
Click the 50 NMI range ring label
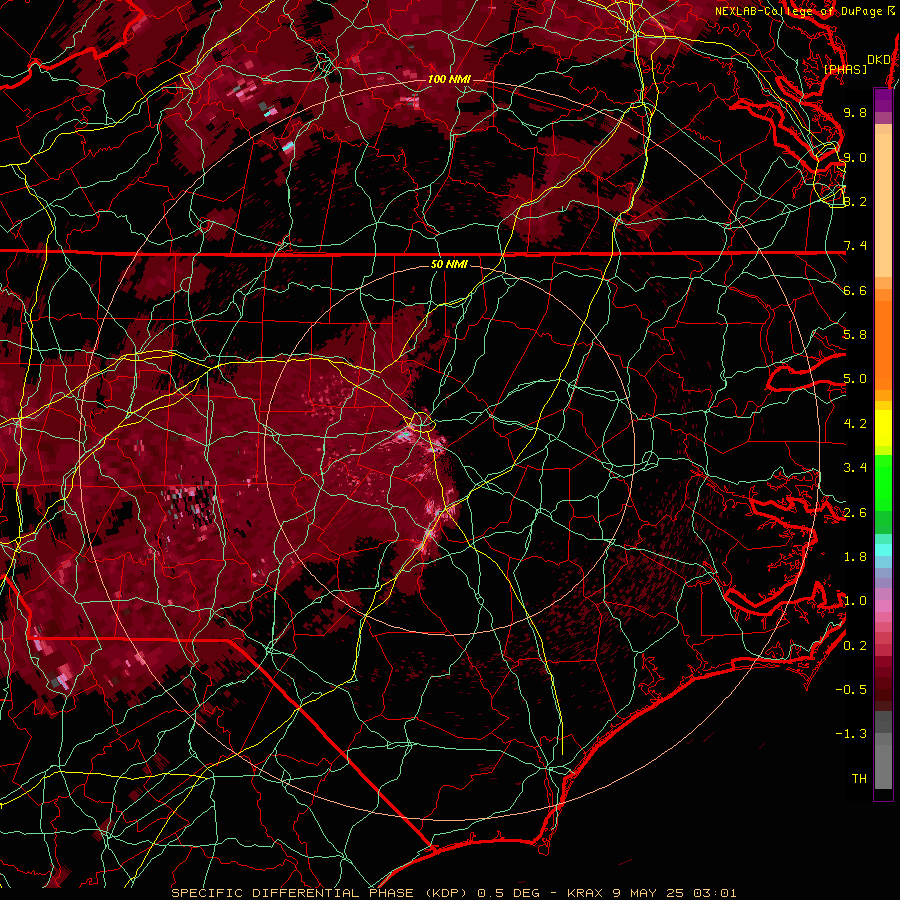449,265
